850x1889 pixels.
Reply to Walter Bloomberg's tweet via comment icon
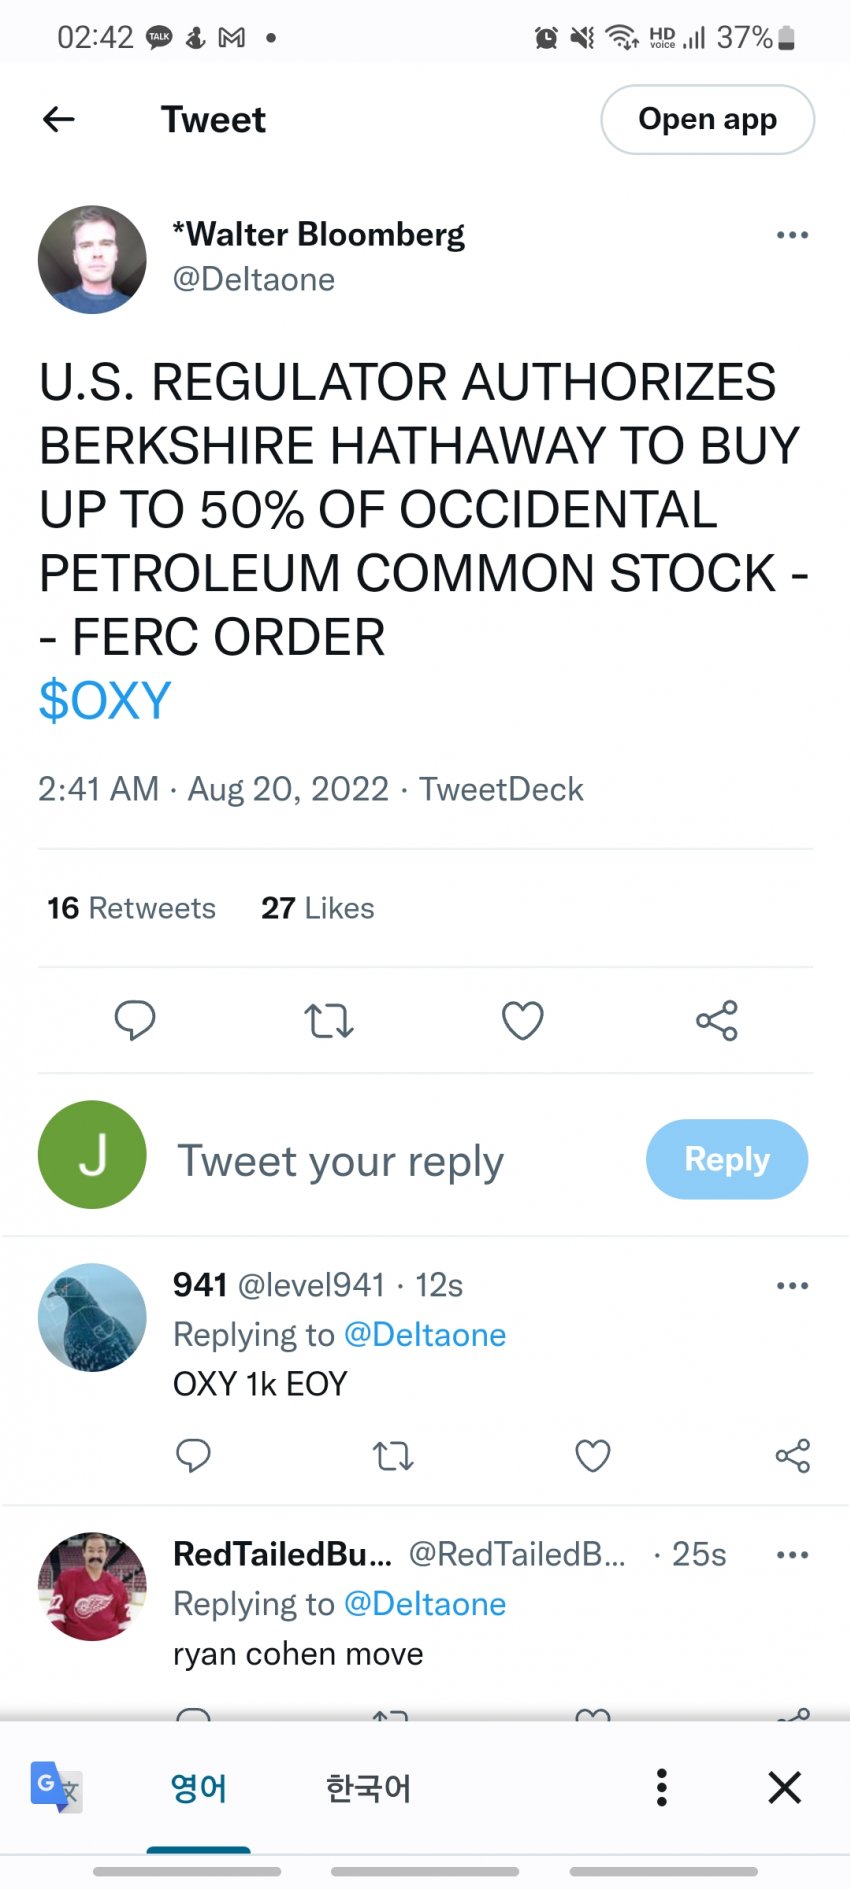(x=135, y=1021)
